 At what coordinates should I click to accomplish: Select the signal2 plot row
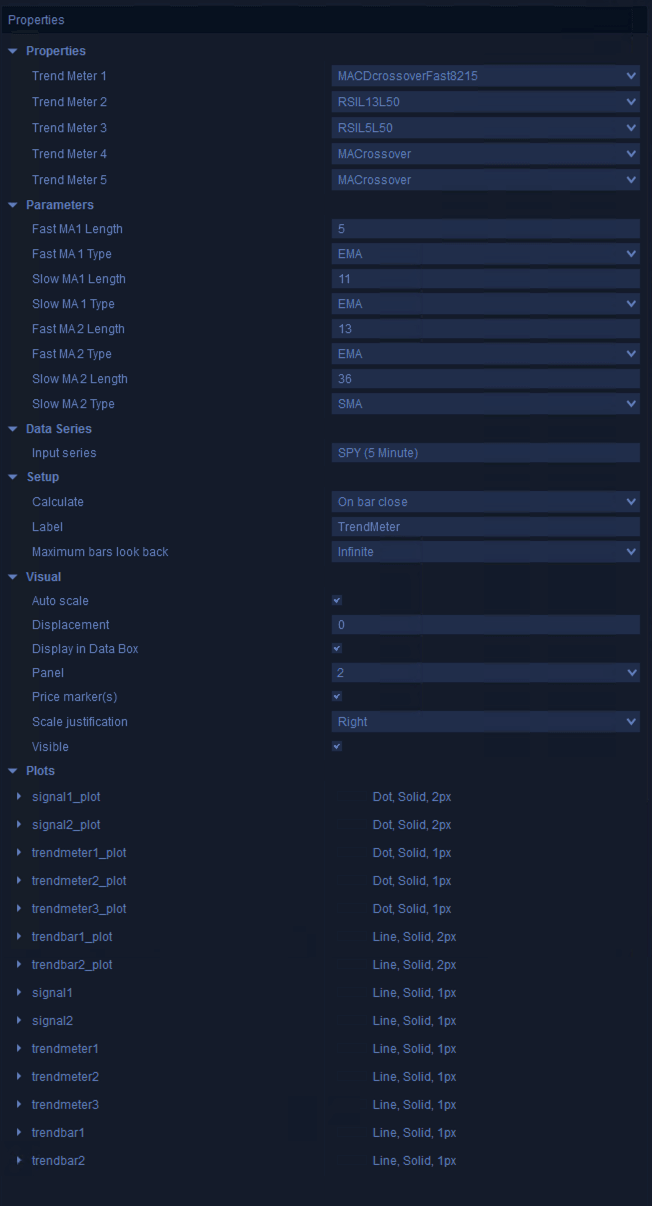[x=52, y=1021]
